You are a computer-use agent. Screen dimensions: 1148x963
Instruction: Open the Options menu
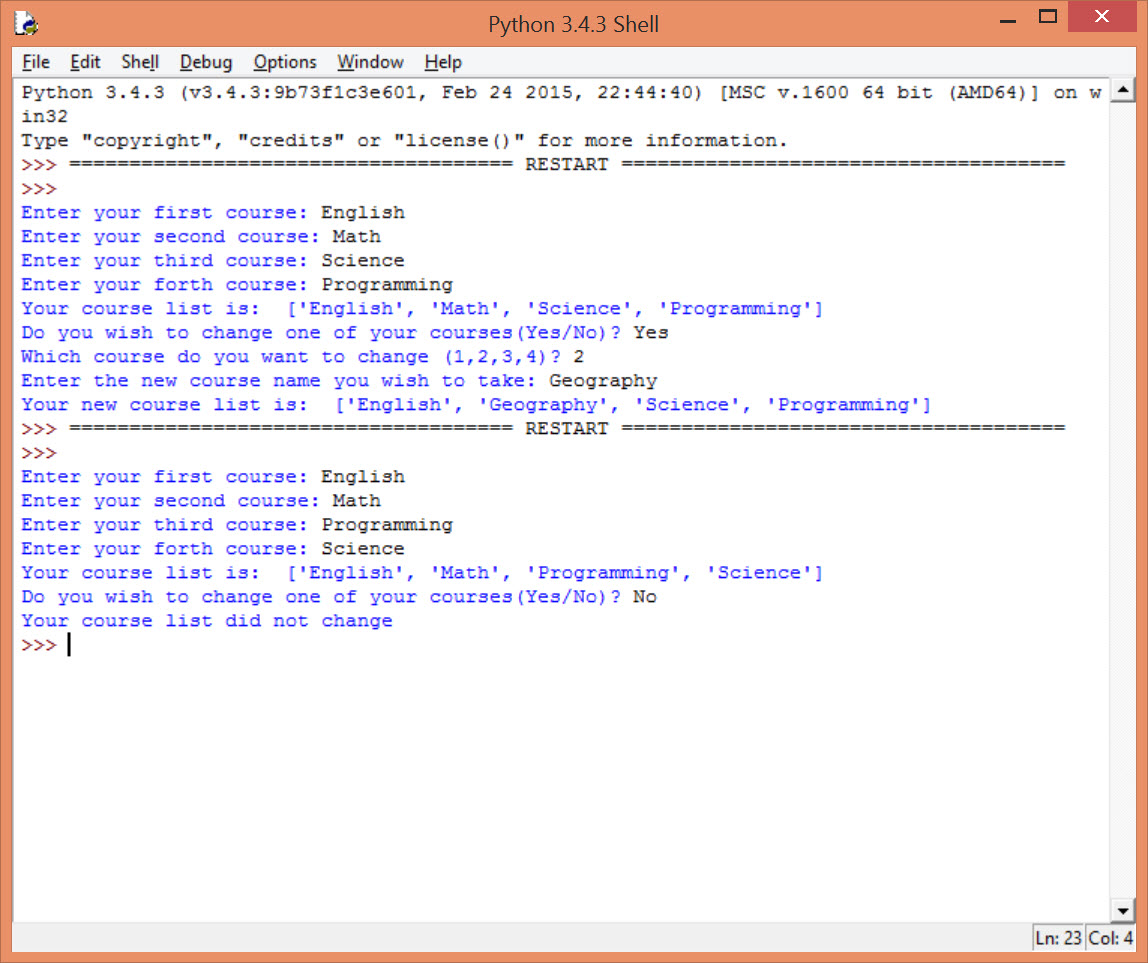click(284, 62)
